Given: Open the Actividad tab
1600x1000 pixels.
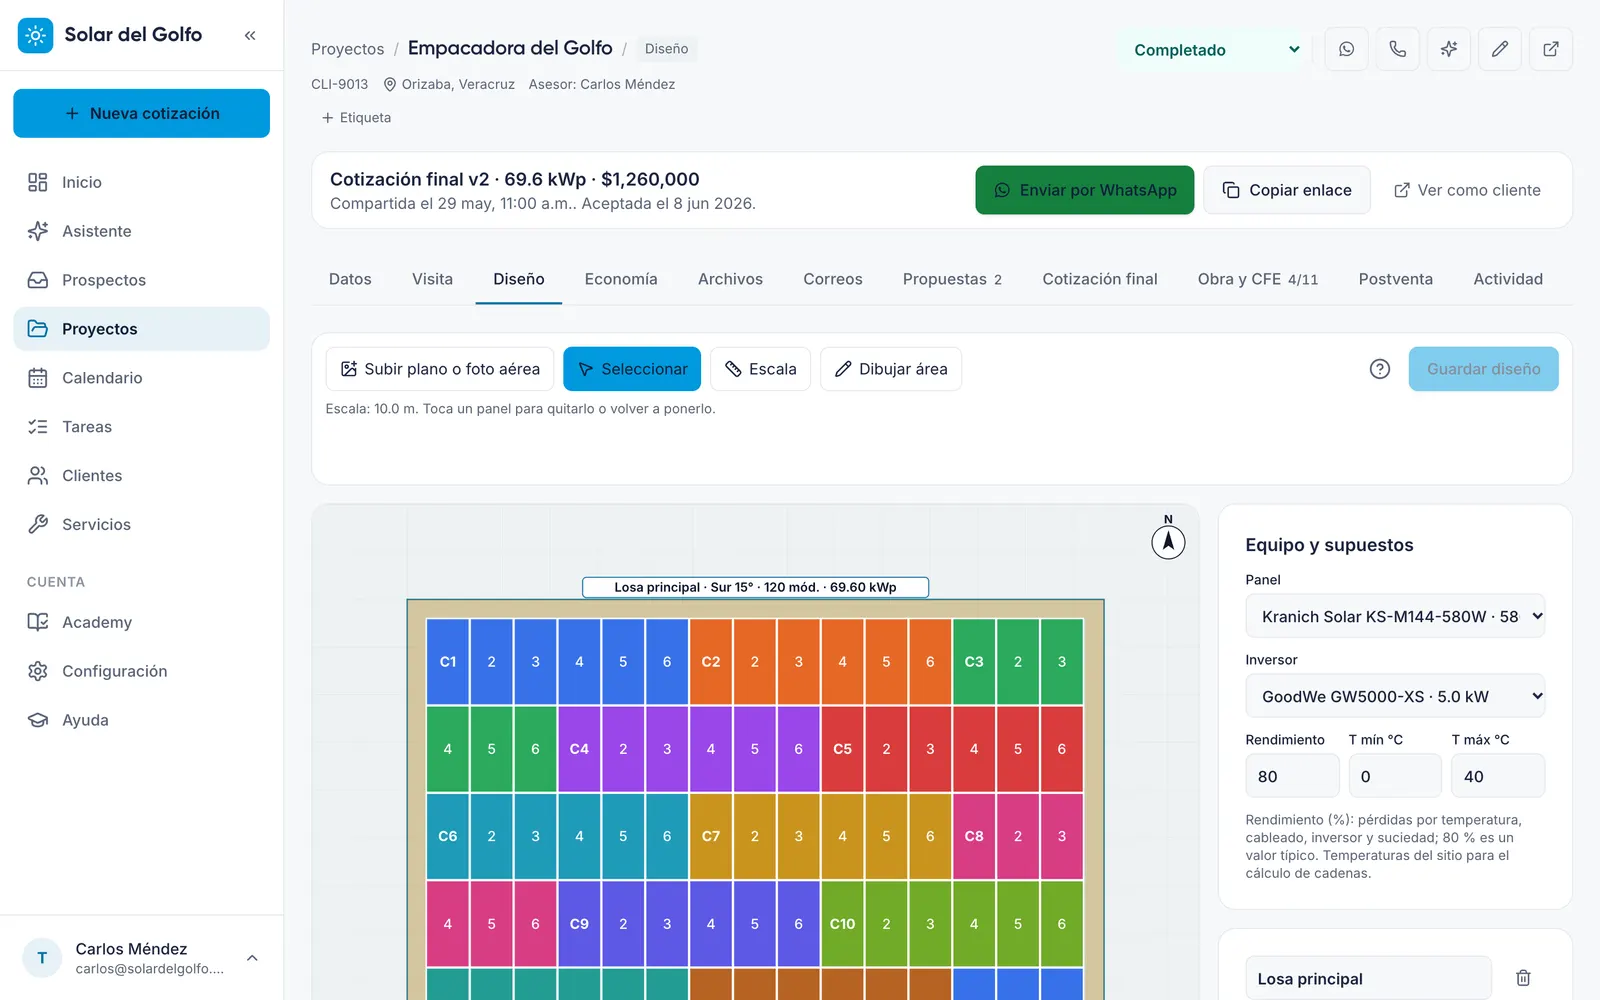Looking at the screenshot, I should (x=1508, y=279).
